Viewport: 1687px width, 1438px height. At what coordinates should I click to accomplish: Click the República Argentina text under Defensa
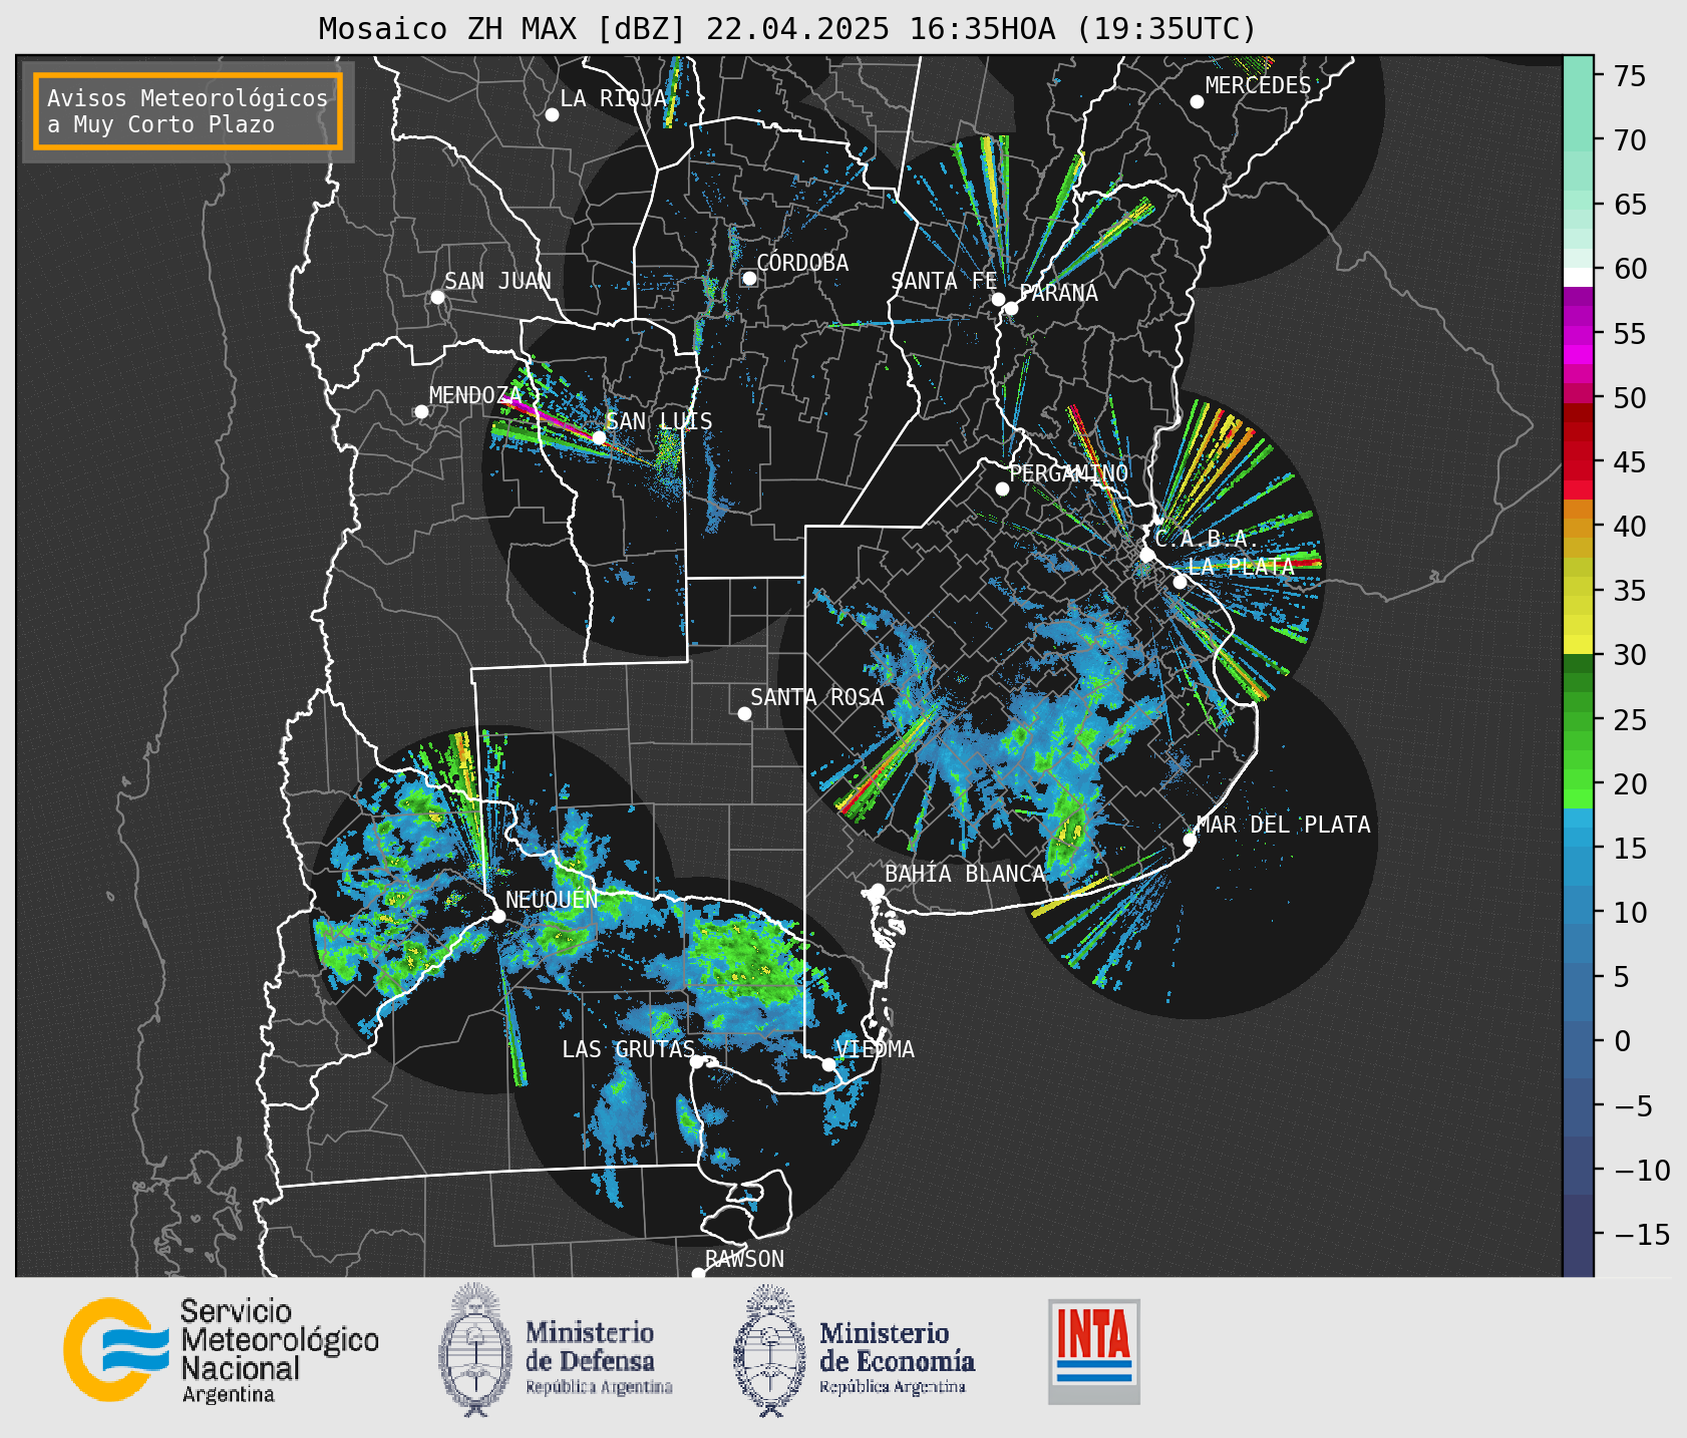point(599,1387)
